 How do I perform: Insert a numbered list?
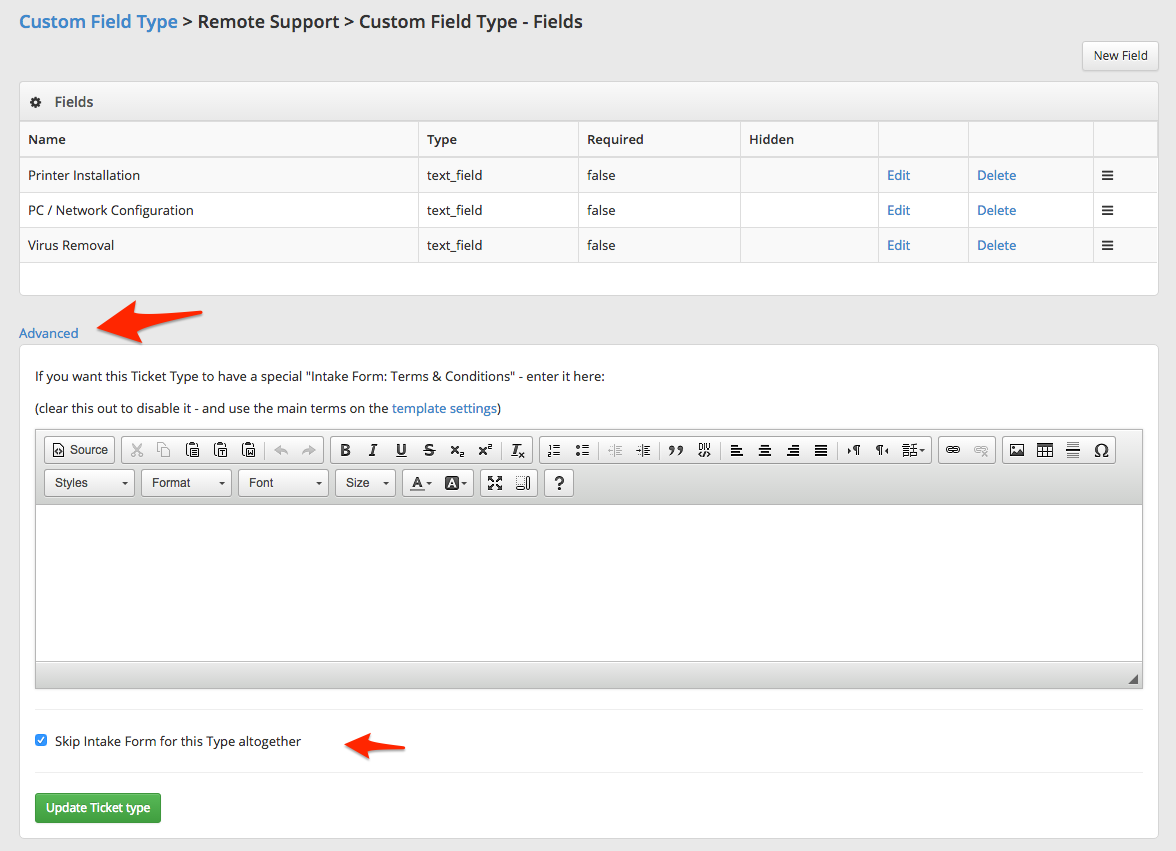[554, 450]
